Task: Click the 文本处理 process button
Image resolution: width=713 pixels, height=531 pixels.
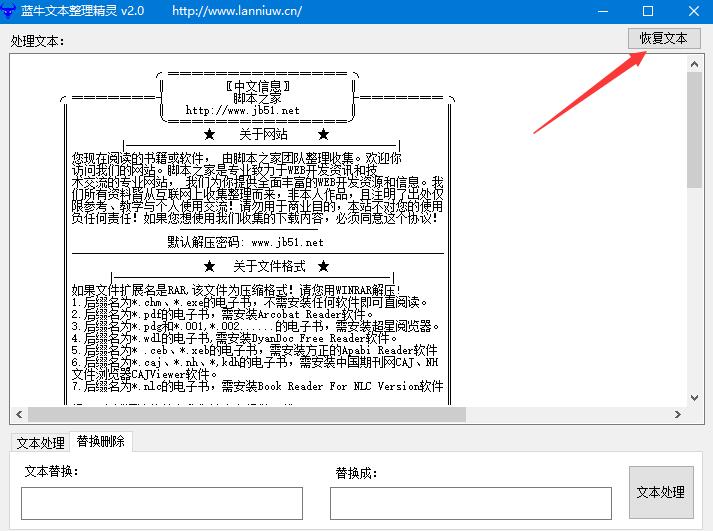Action: coord(661,492)
